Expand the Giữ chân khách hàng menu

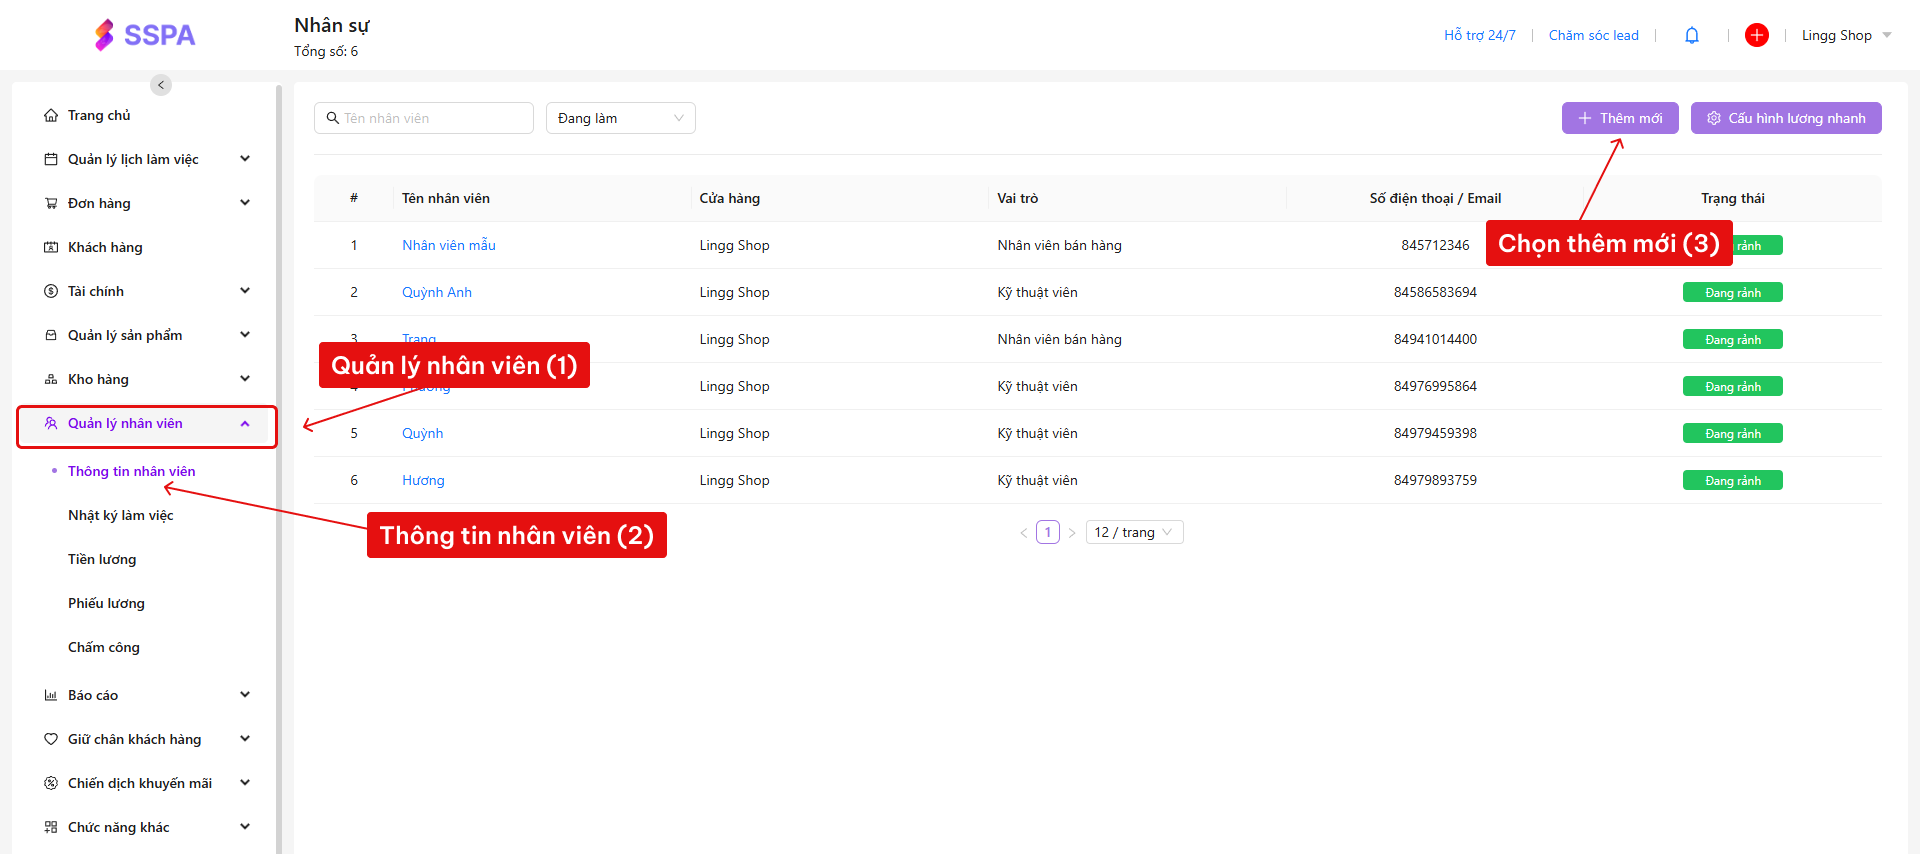245,739
